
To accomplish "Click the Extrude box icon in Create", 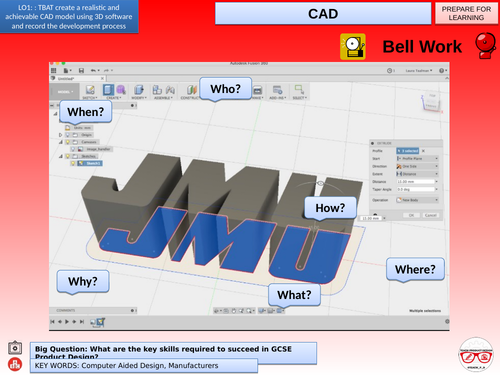I will [108, 90].
